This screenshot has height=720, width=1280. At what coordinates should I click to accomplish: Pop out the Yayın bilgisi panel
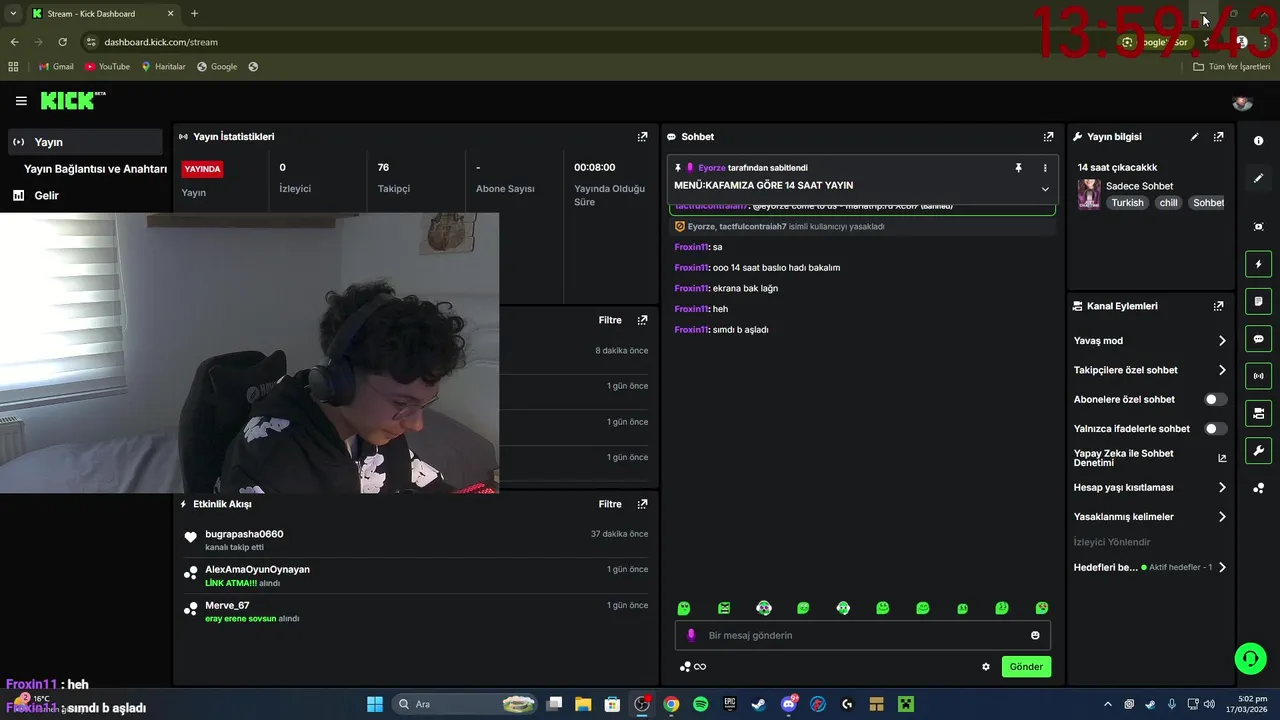click(1218, 137)
